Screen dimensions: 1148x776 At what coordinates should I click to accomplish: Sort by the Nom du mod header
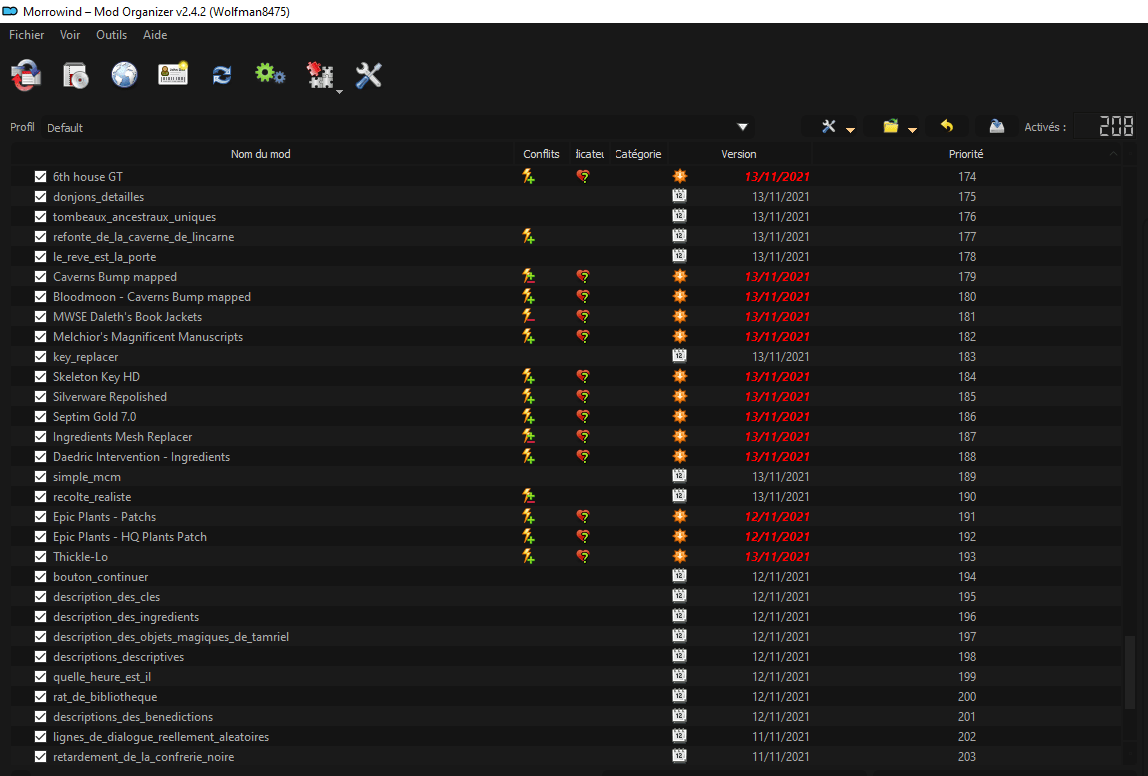[260, 154]
